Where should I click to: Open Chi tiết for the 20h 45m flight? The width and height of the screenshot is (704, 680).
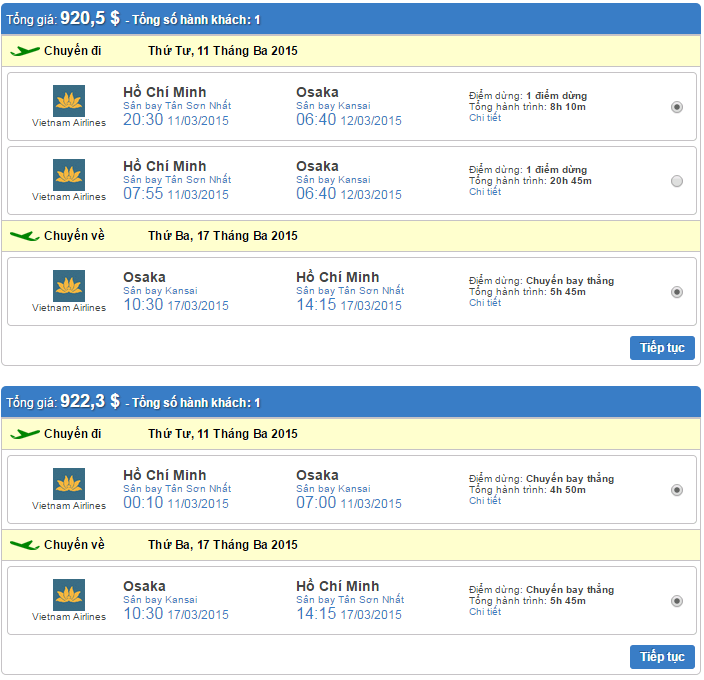(485, 192)
